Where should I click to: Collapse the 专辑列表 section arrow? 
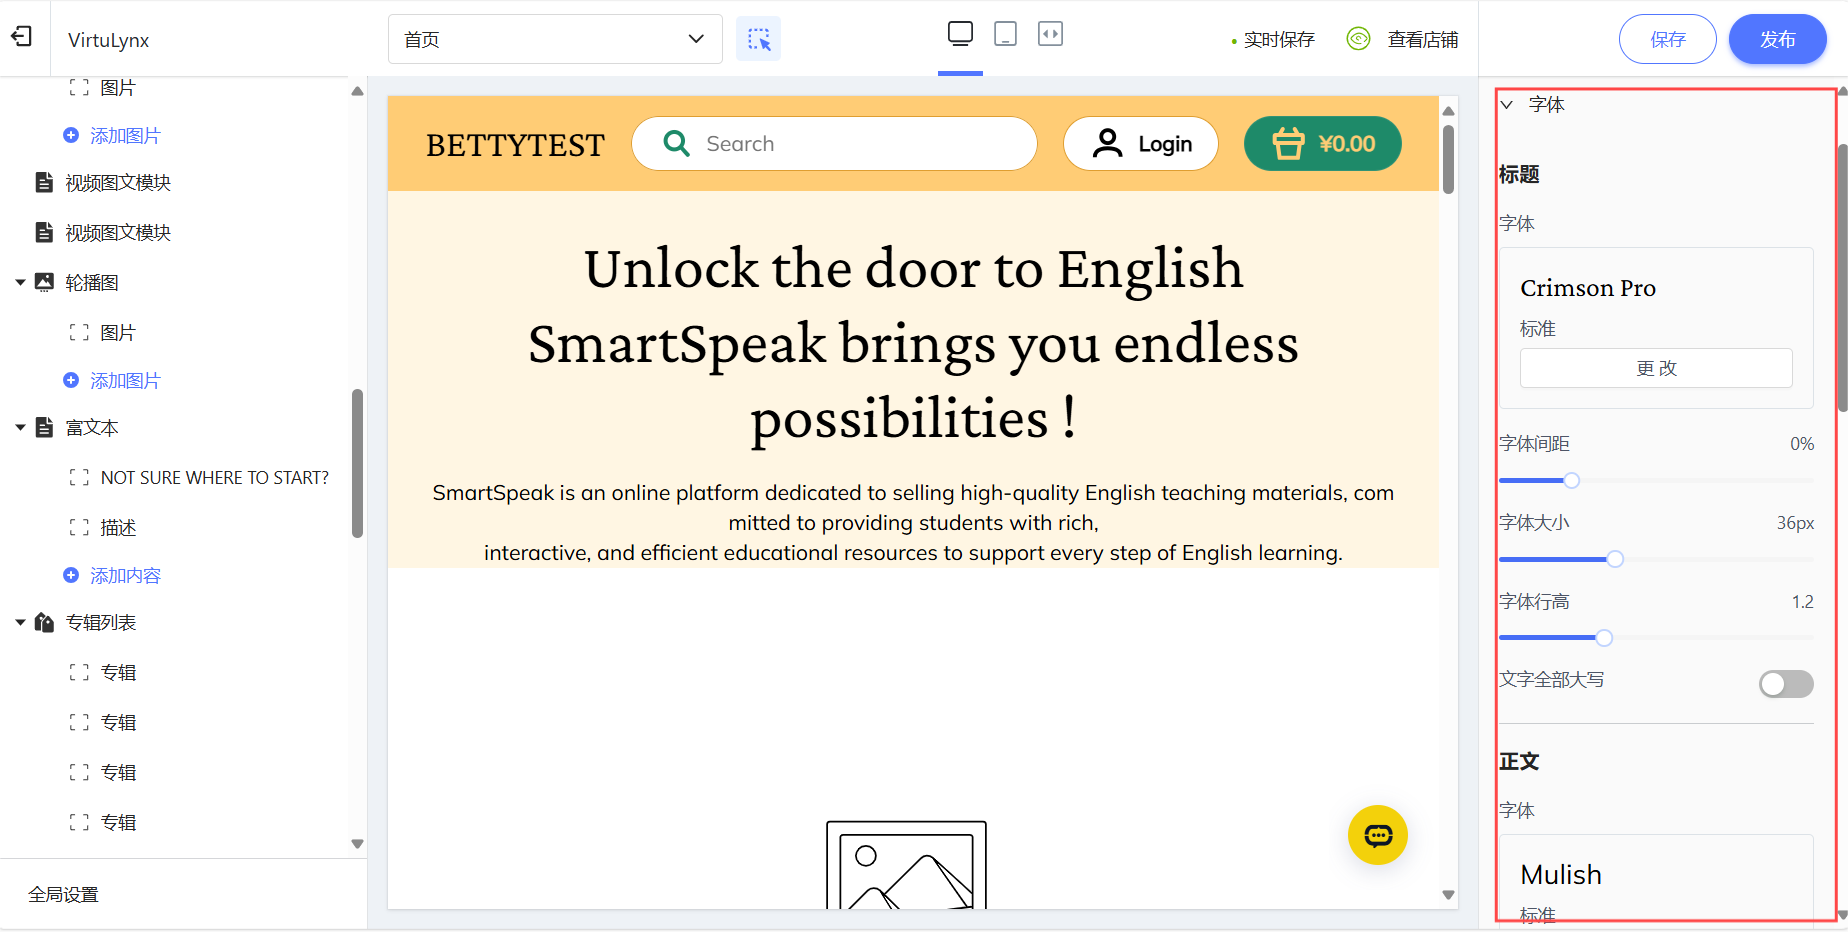20,623
